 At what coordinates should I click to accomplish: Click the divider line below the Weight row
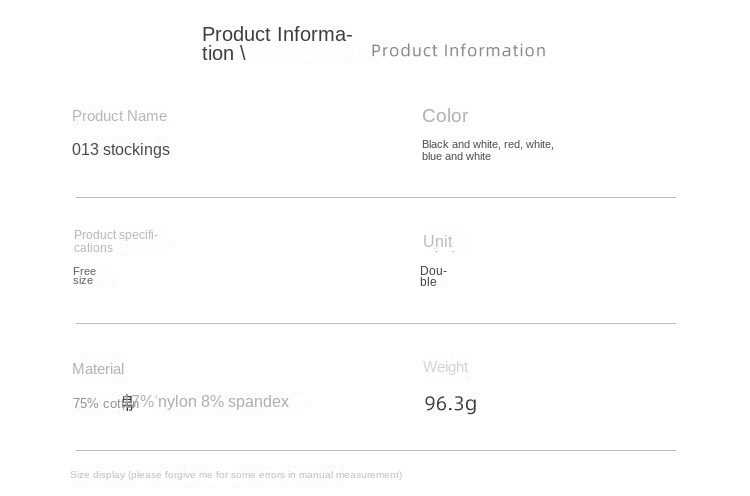click(x=375, y=450)
